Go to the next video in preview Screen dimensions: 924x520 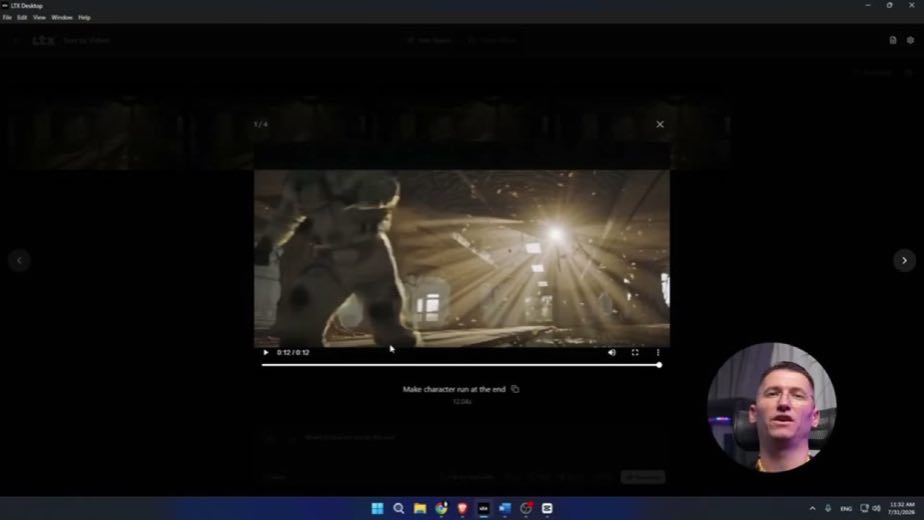coord(904,260)
